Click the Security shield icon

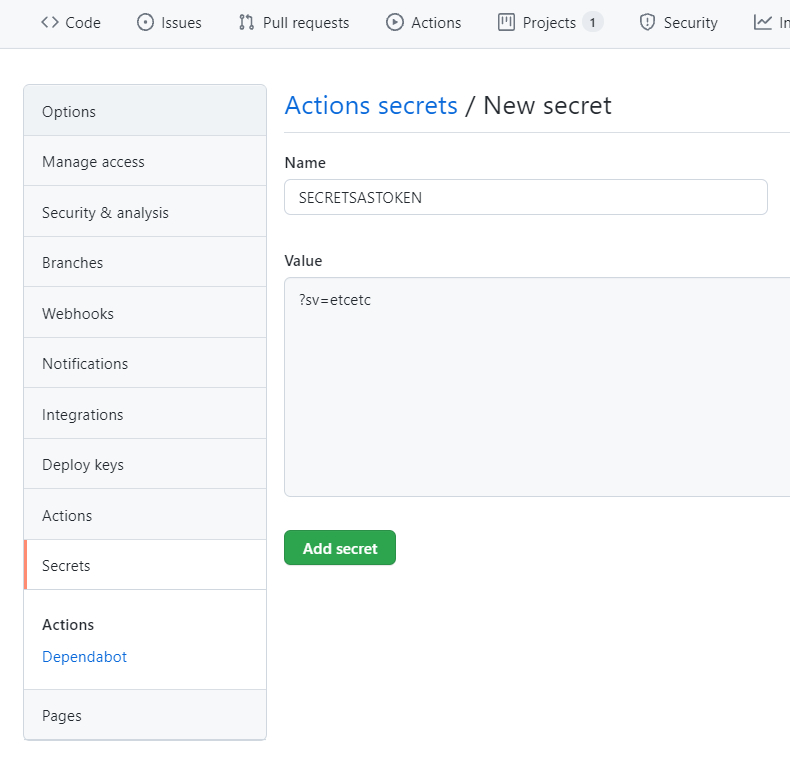point(647,22)
